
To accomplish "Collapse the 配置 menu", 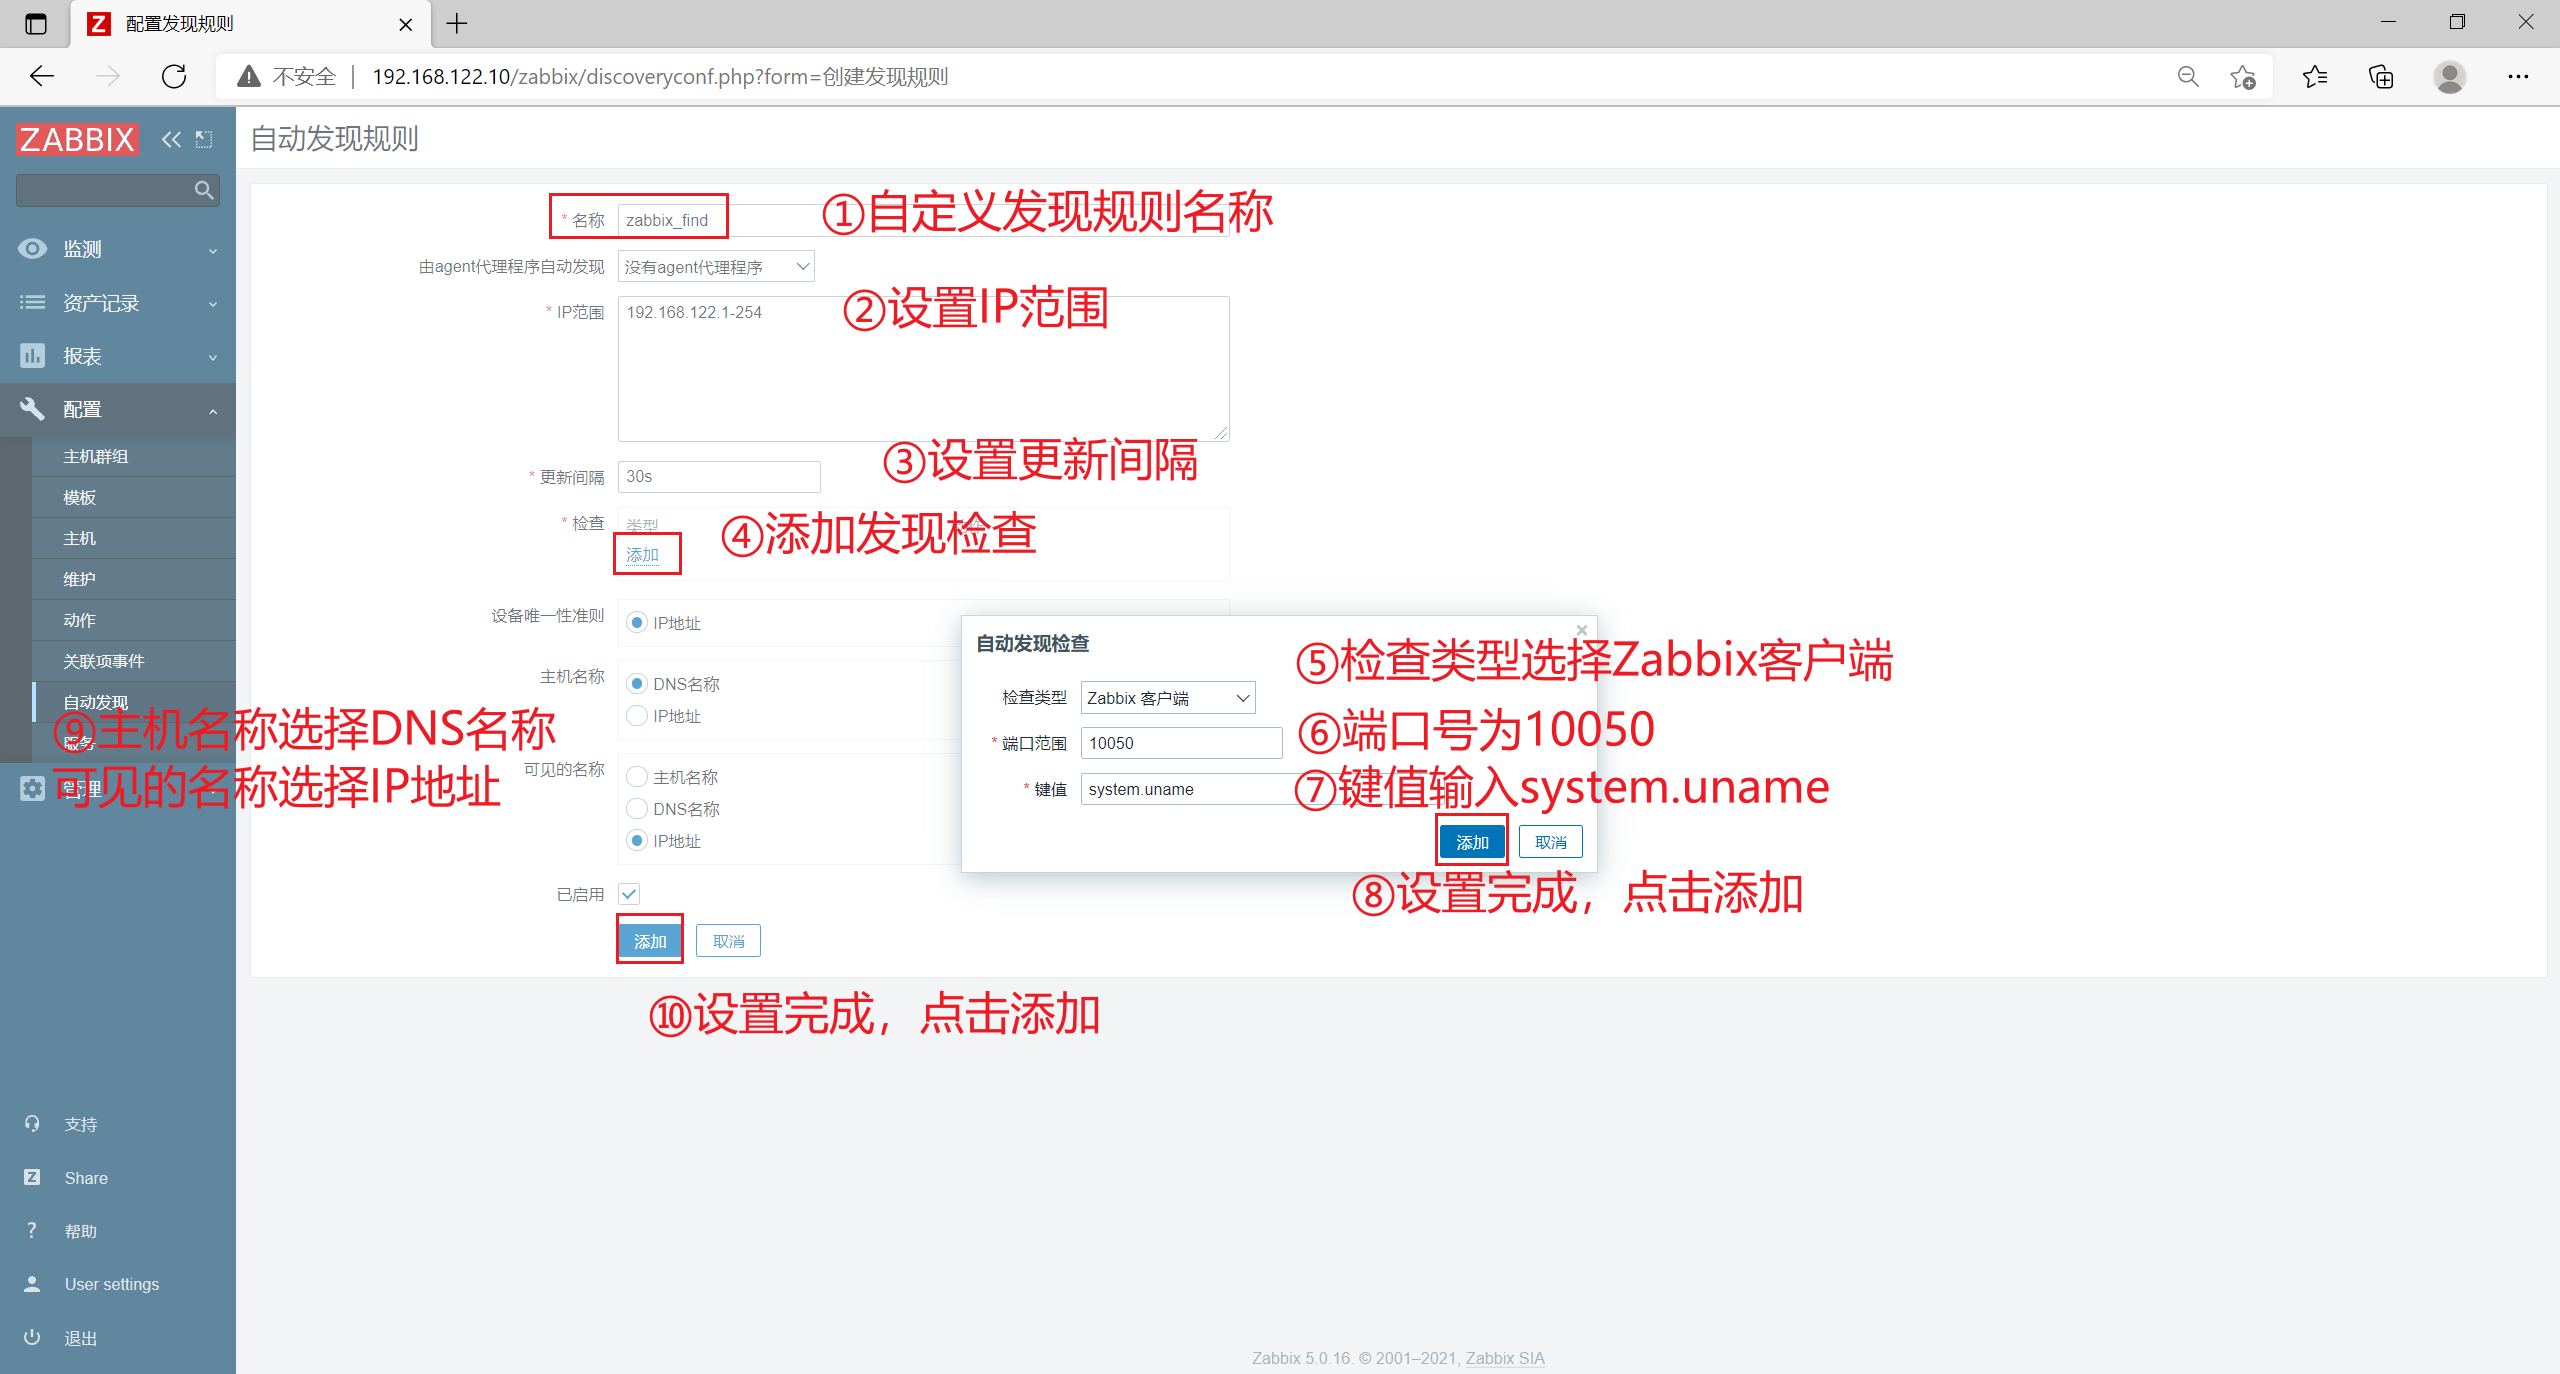I will (x=213, y=410).
